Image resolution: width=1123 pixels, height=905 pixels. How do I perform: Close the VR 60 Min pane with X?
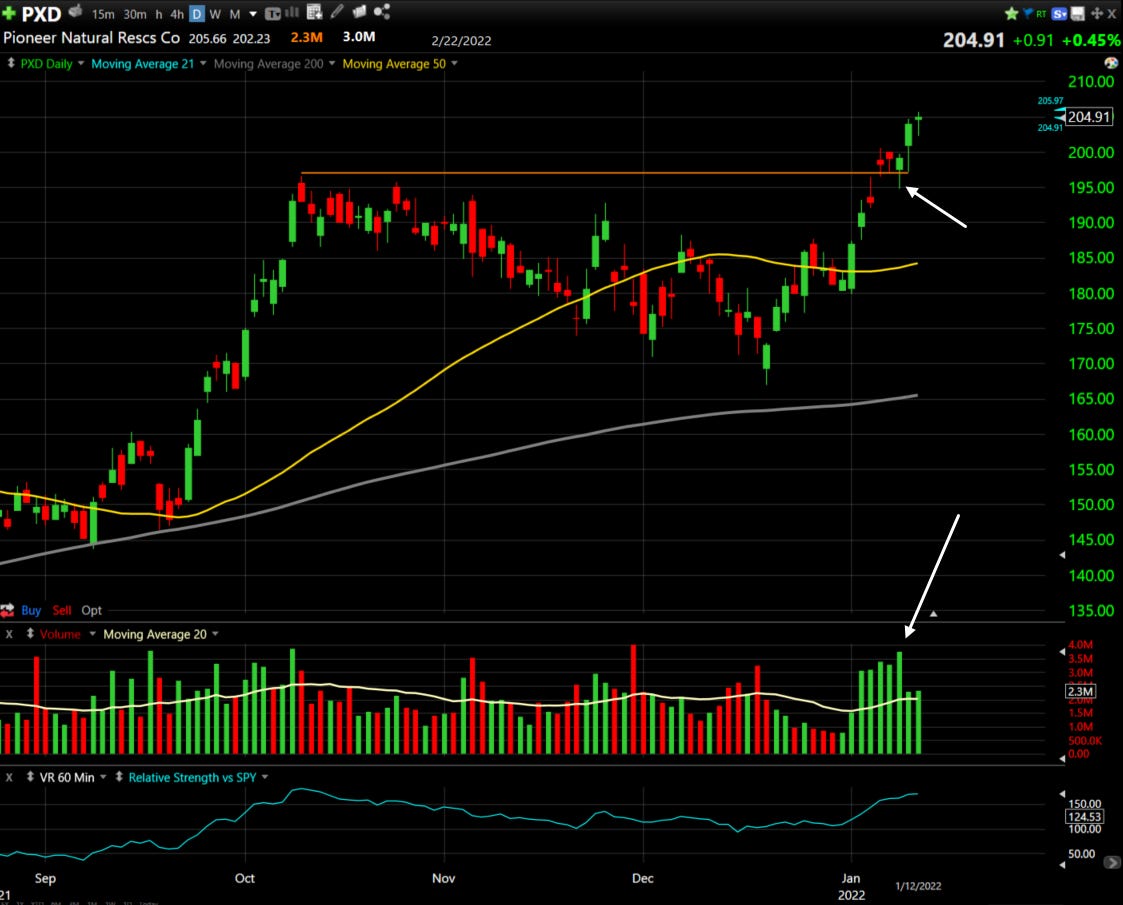click(x=9, y=778)
